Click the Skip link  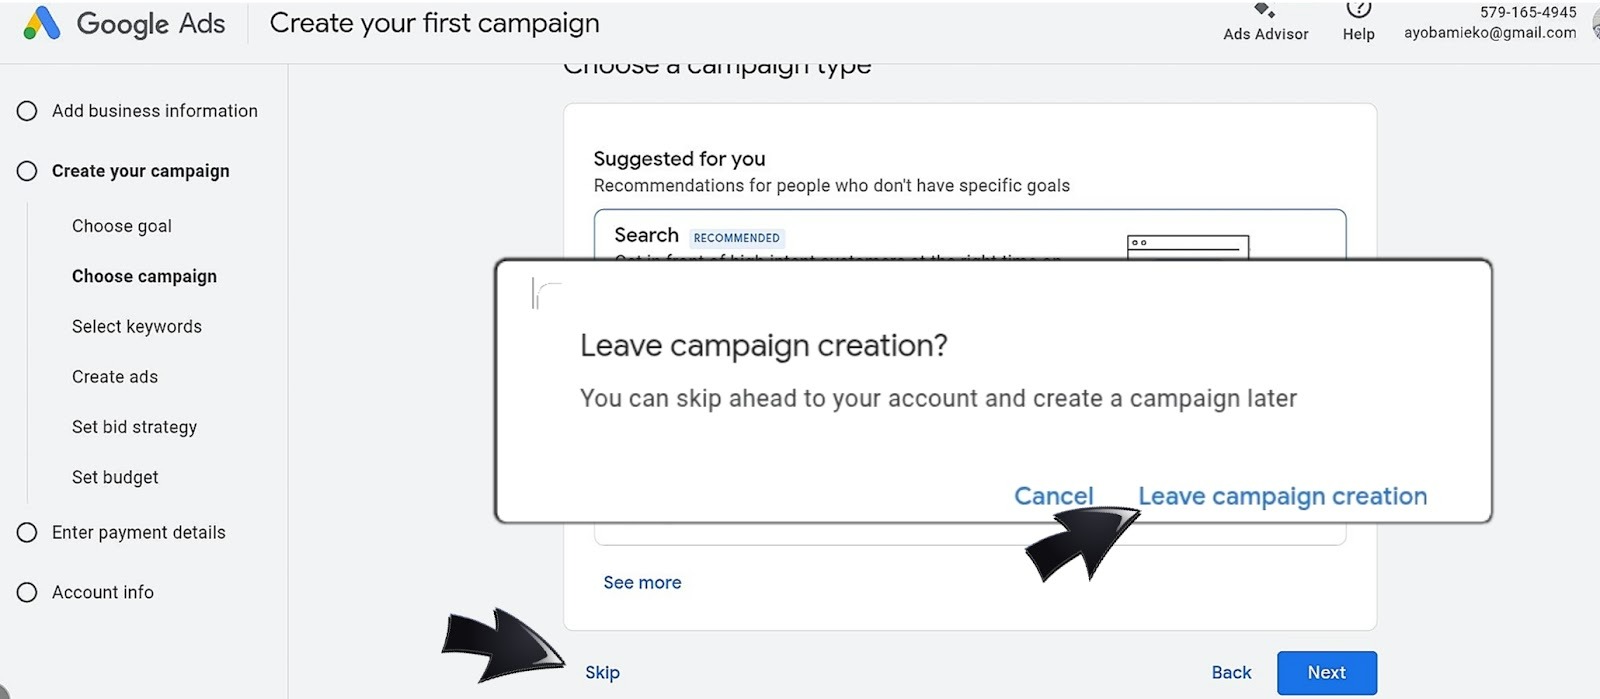pyautogui.click(x=602, y=673)
